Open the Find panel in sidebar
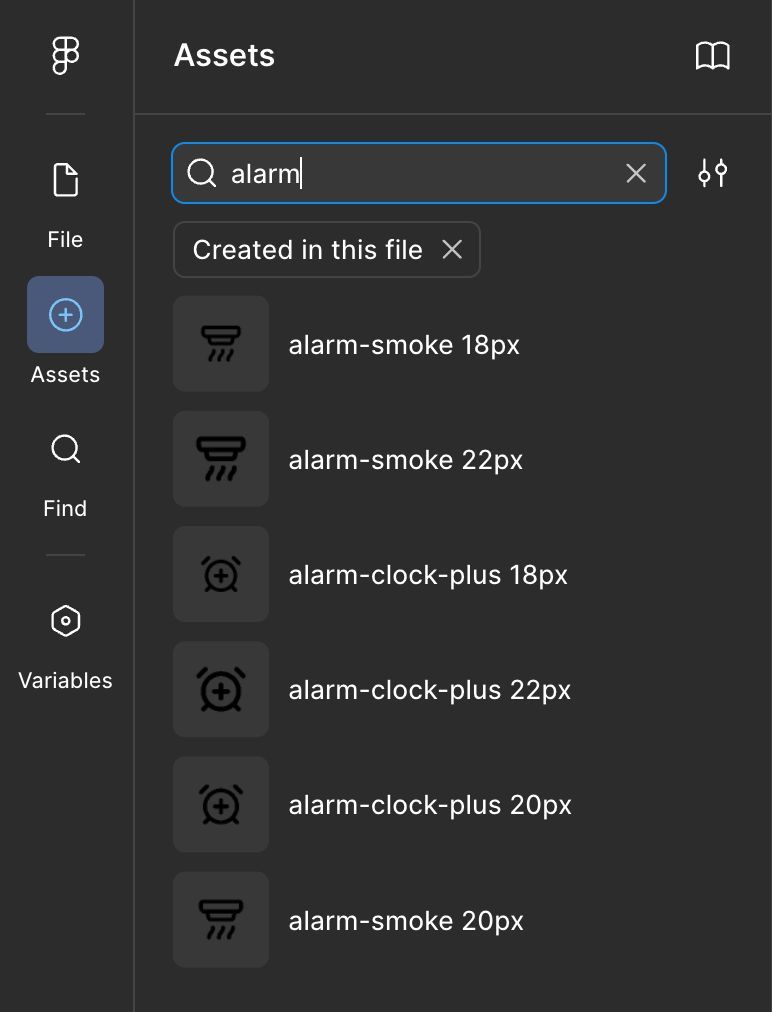 (65, 476)
